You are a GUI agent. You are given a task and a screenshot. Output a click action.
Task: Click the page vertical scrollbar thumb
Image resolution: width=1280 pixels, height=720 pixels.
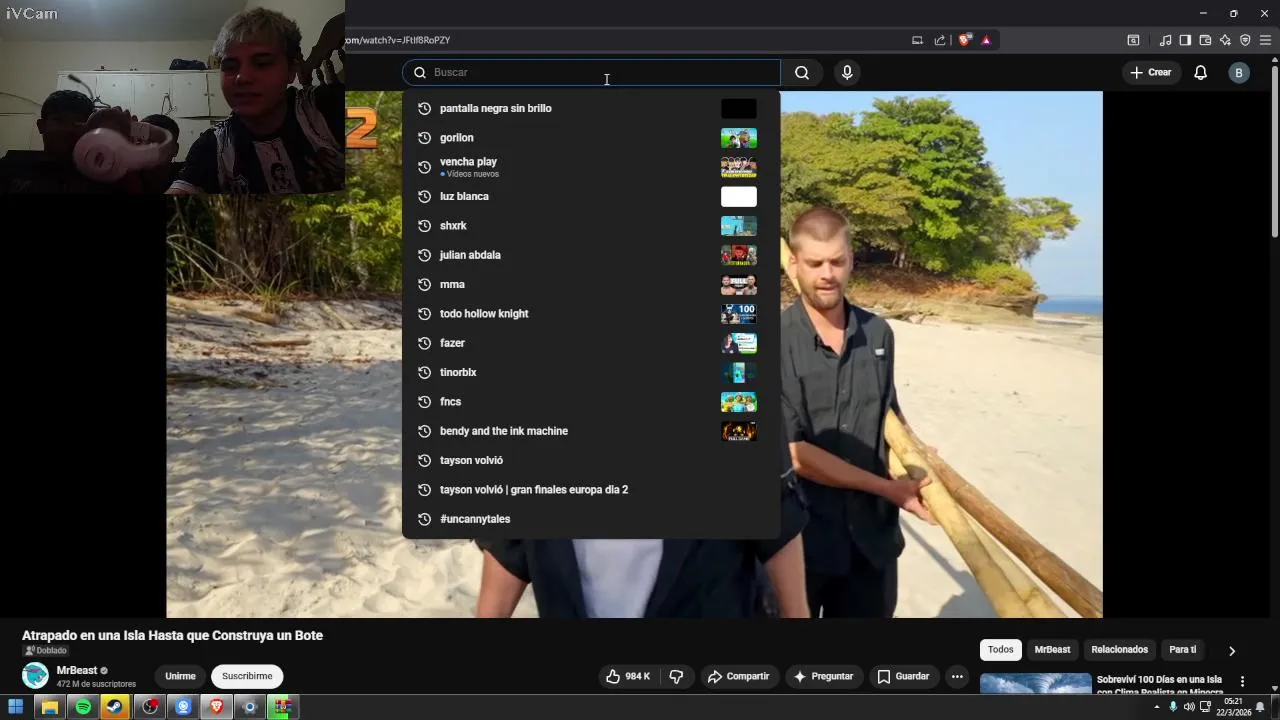(1275, 150)
